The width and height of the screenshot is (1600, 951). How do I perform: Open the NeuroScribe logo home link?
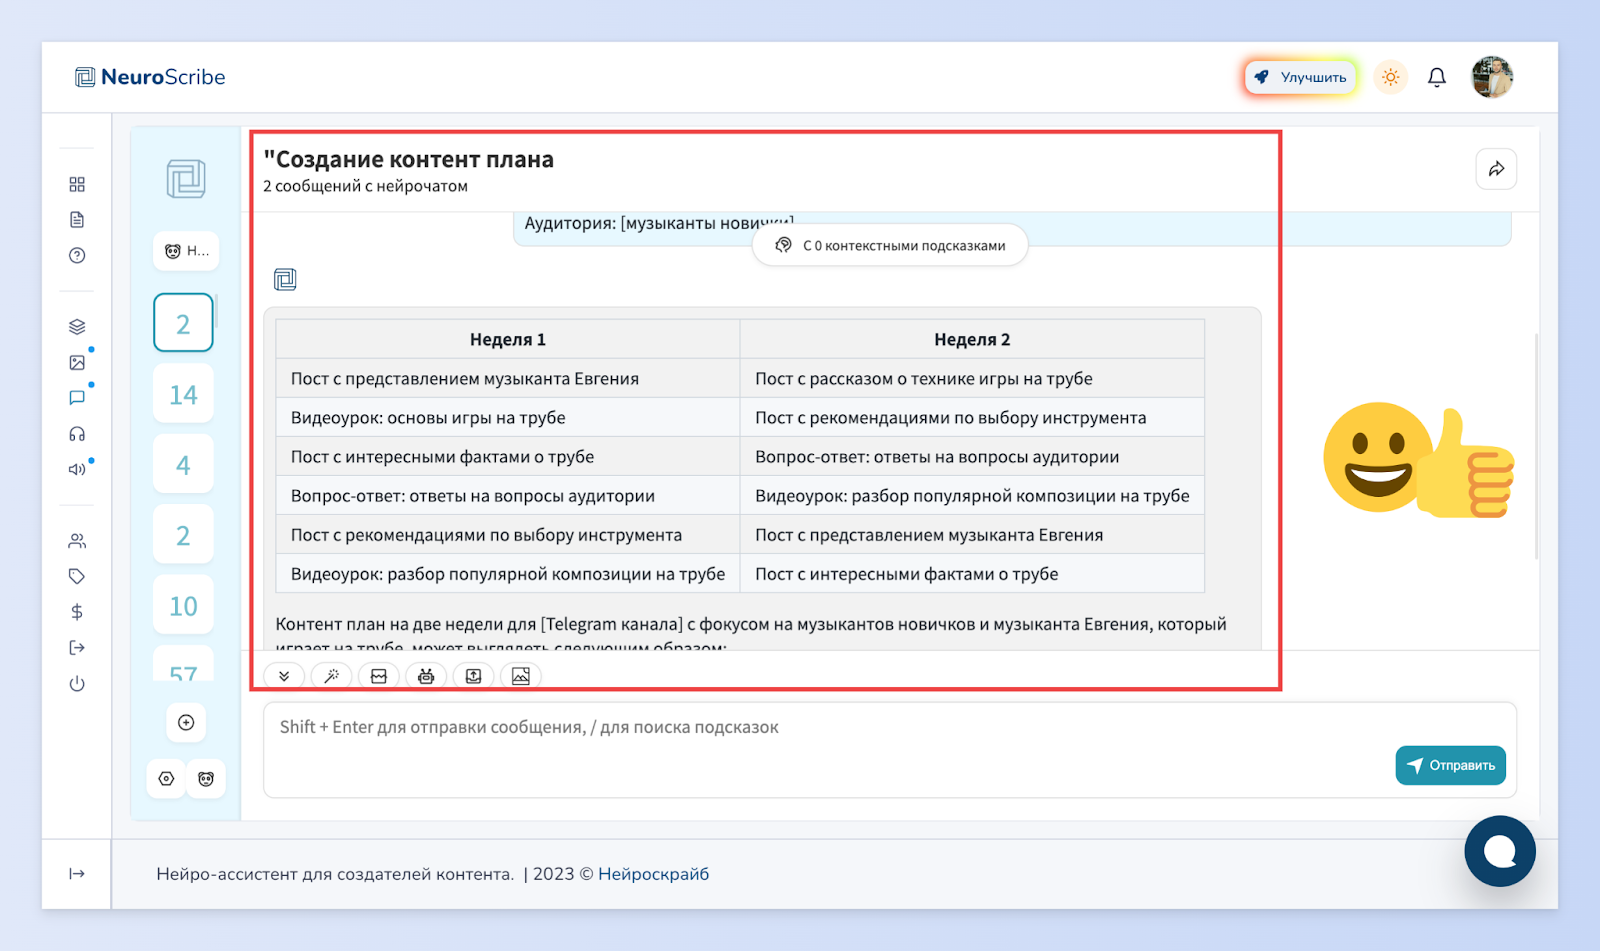tap(150, 77)
